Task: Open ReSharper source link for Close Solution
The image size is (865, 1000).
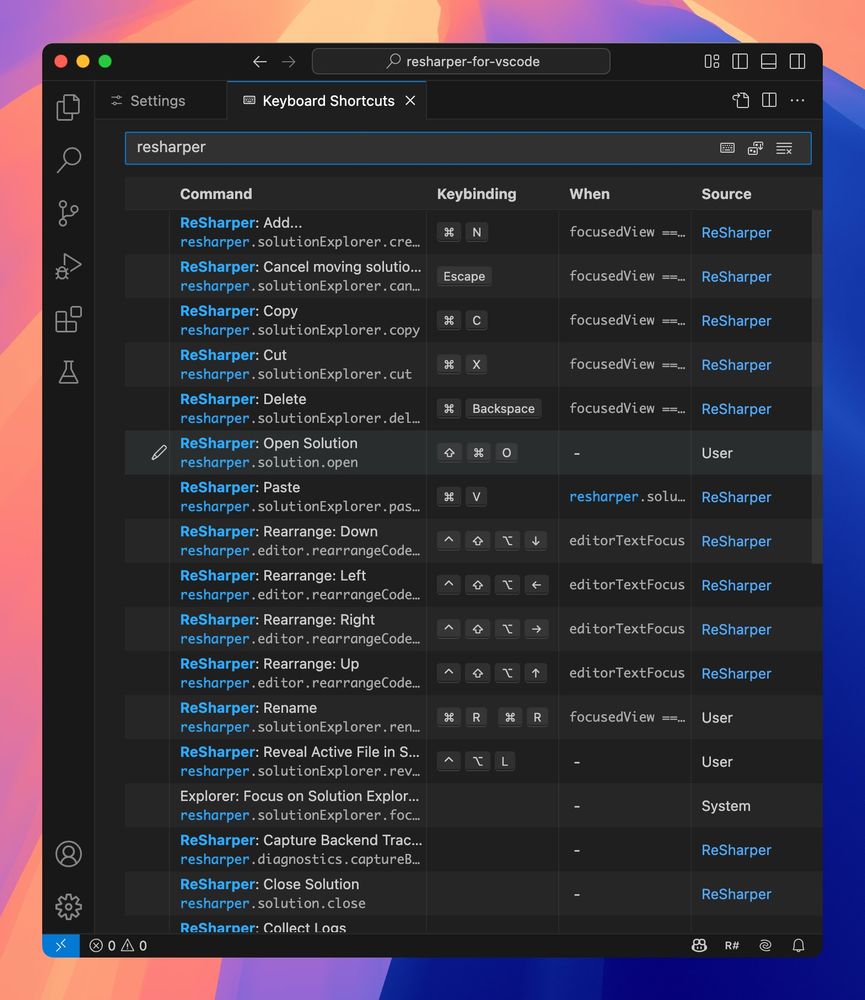Action: [736, 894]
